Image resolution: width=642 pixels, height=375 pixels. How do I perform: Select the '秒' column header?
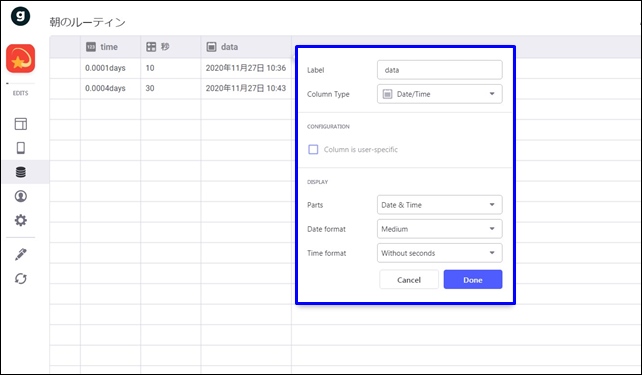click(171, 47)
